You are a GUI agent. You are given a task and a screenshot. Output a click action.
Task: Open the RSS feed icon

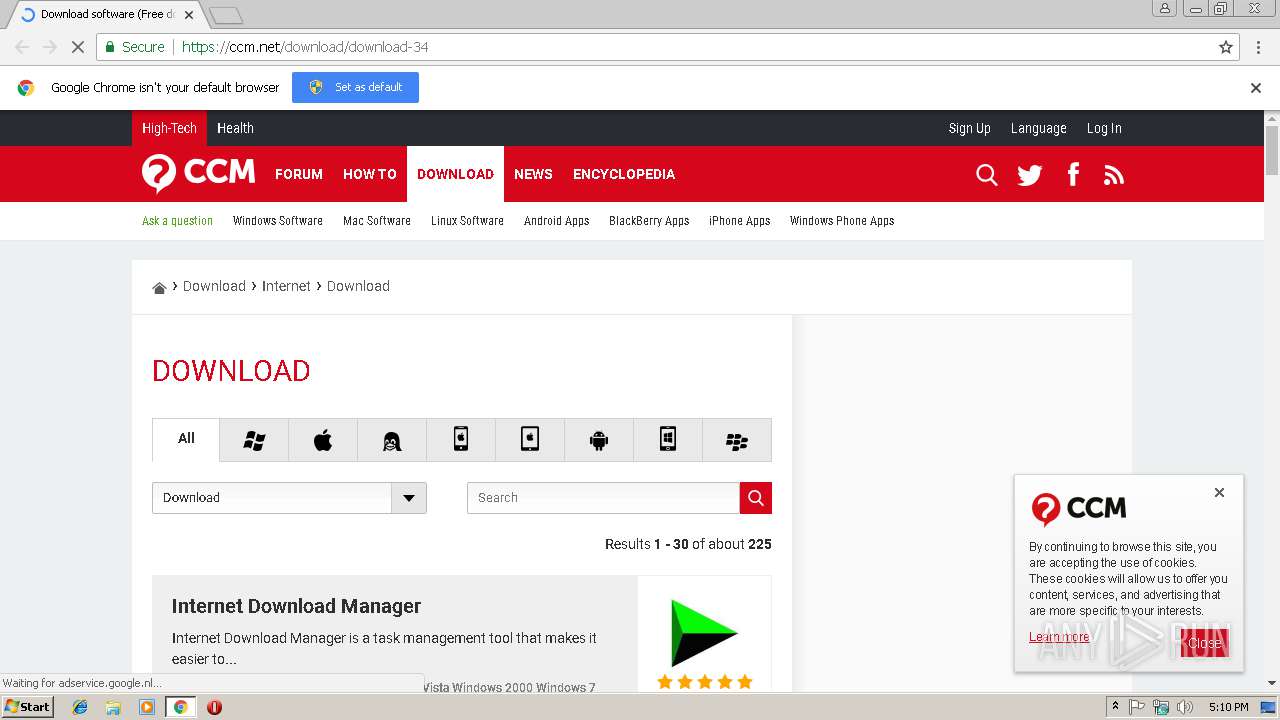pos(1114,175)
